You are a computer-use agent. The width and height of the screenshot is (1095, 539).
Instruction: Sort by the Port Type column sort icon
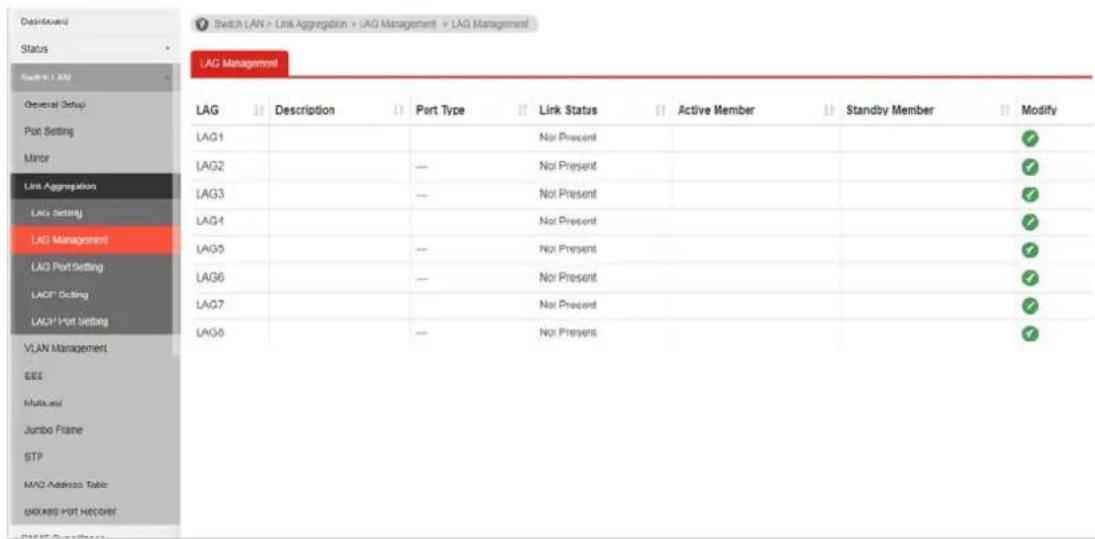[522, 110]
